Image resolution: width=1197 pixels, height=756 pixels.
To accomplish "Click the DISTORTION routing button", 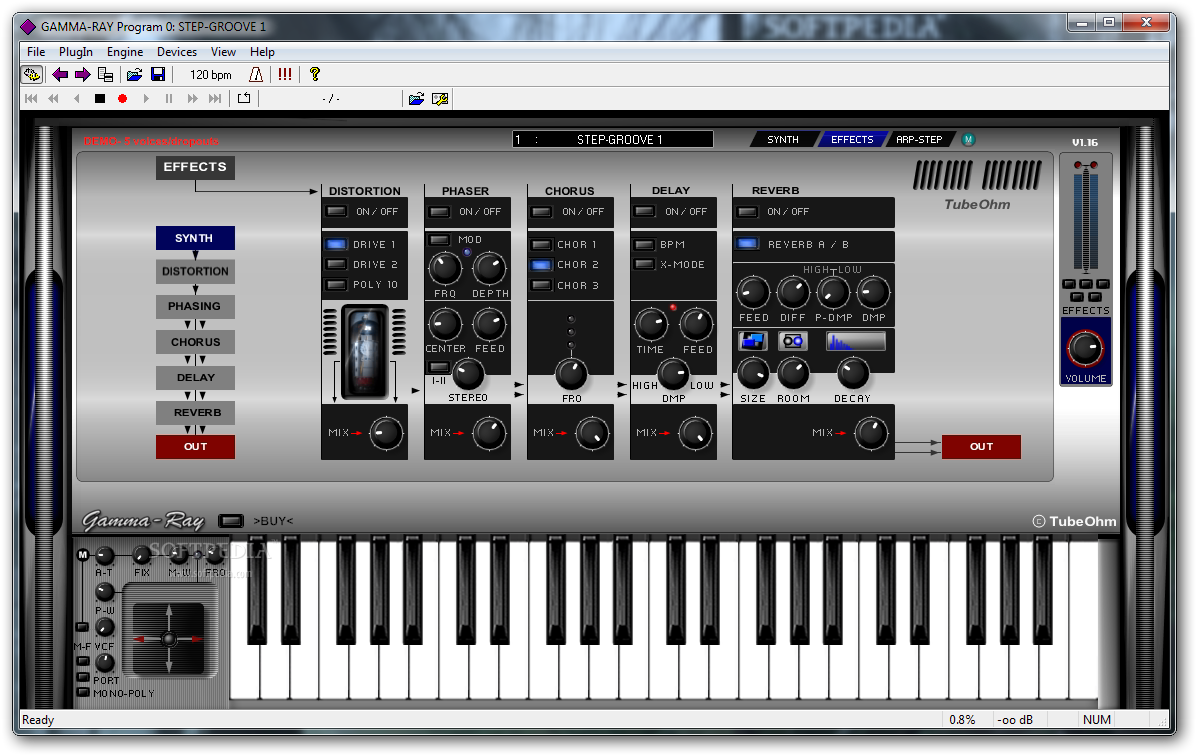I will (195, 272).
